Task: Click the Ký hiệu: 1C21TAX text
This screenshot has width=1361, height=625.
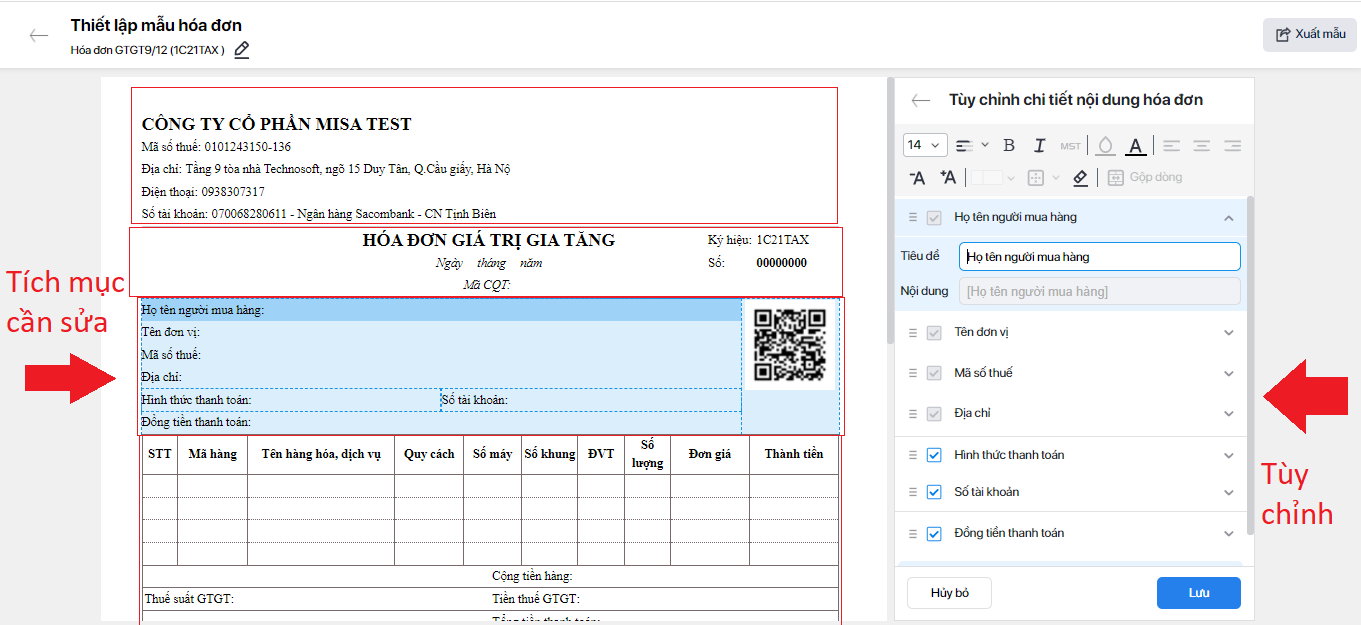Action: pos(759,240)
